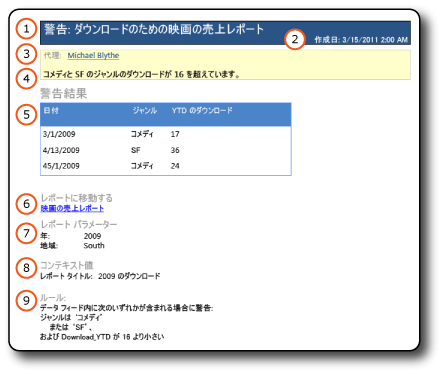The height and width of the screenshot is (374, 443).
Task: Select the 2009 のダウンロード context value
Action: coord(129,276)
